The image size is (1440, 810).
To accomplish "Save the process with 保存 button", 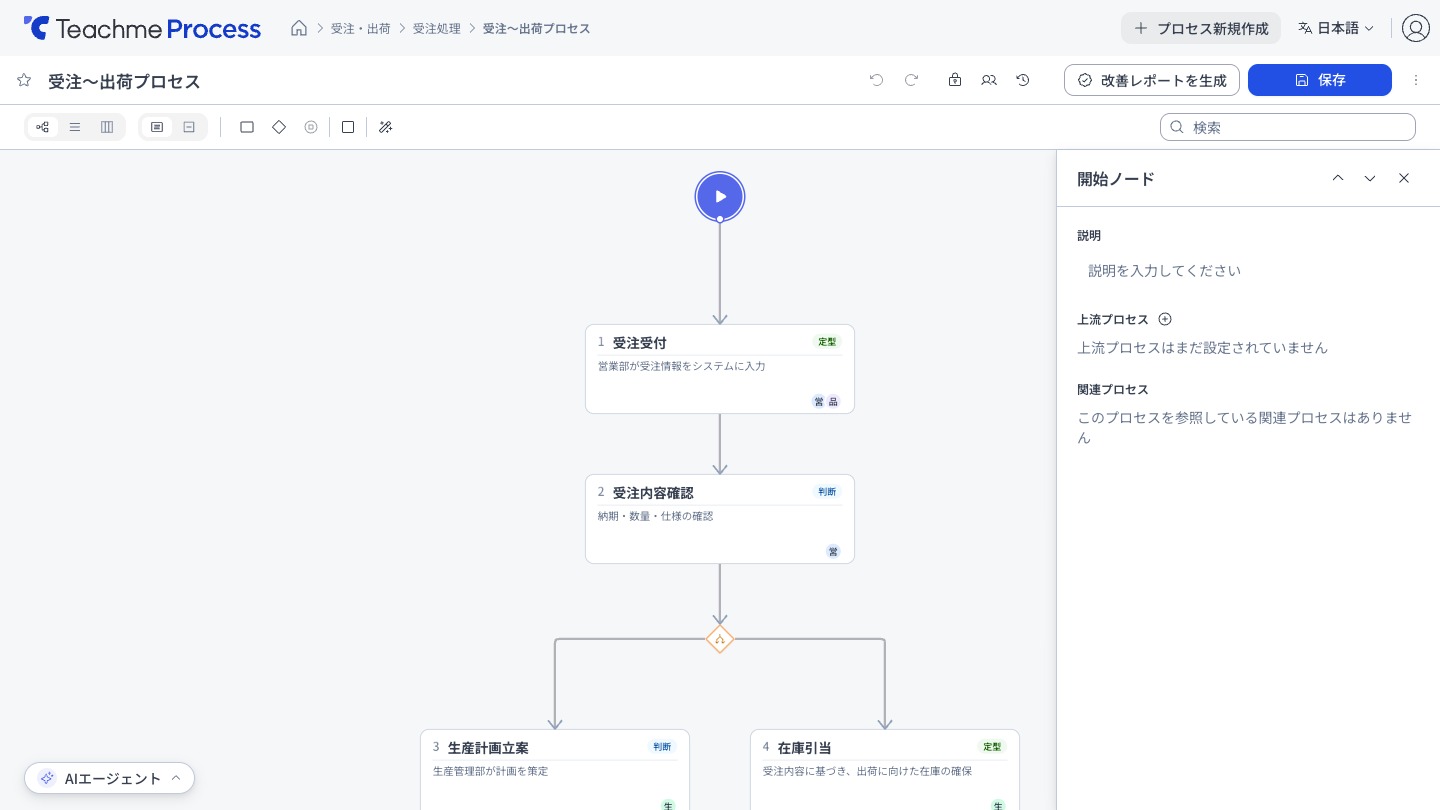I will coord(1320,80).
